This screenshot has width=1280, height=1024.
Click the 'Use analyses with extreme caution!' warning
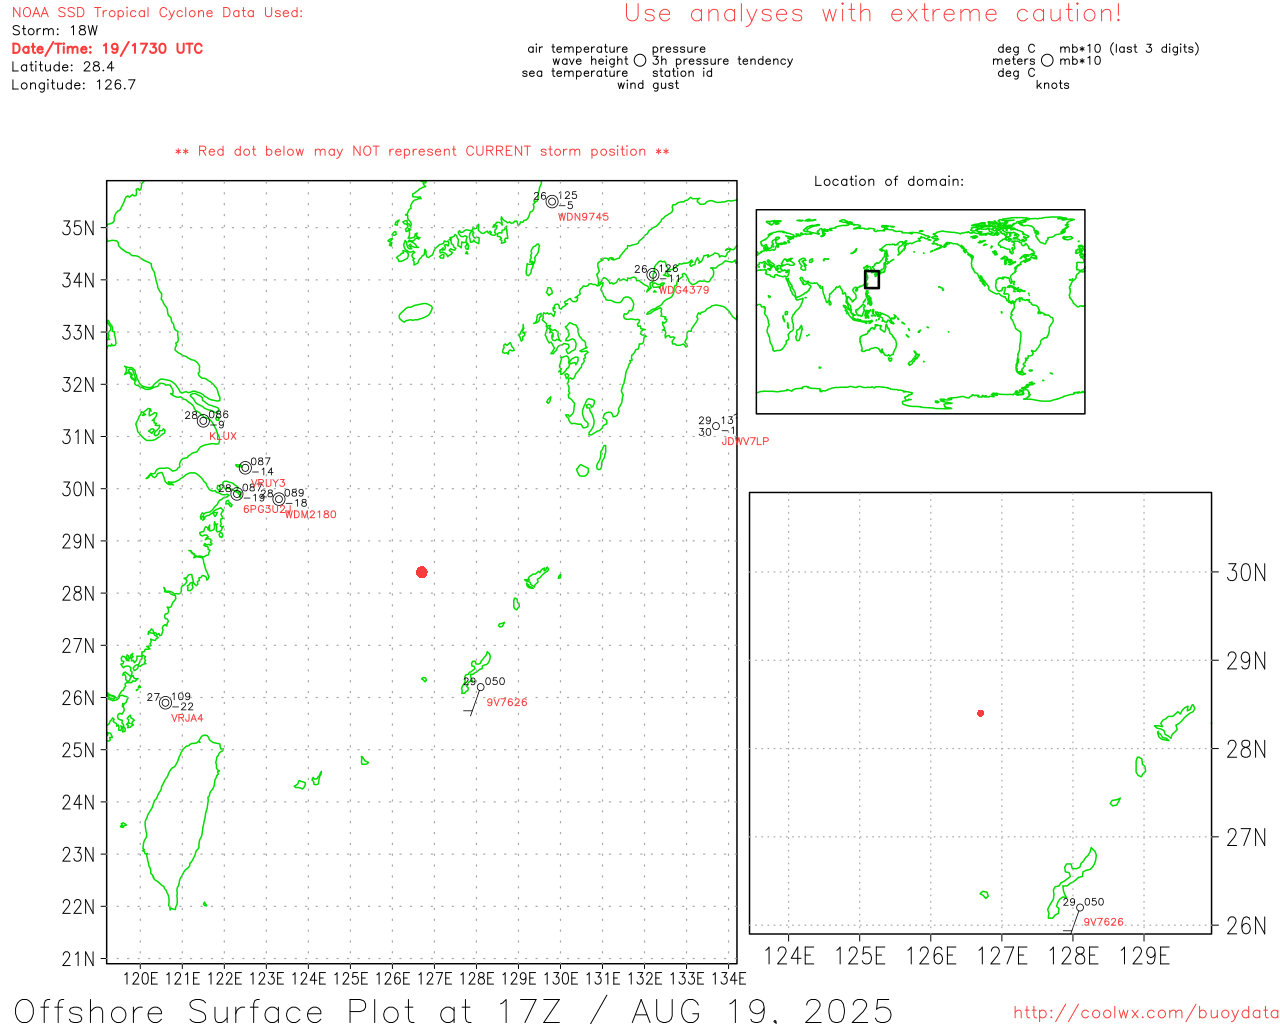tap(873, 13)
